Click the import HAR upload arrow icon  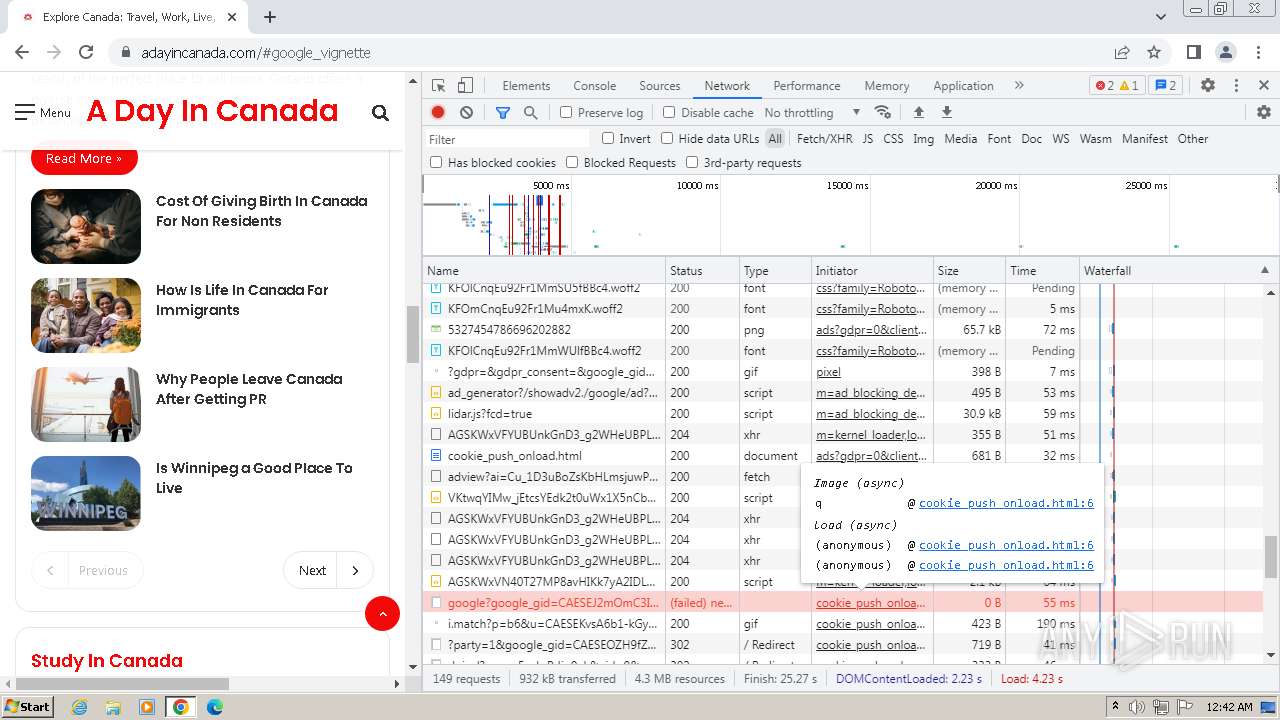click(919, 112)
